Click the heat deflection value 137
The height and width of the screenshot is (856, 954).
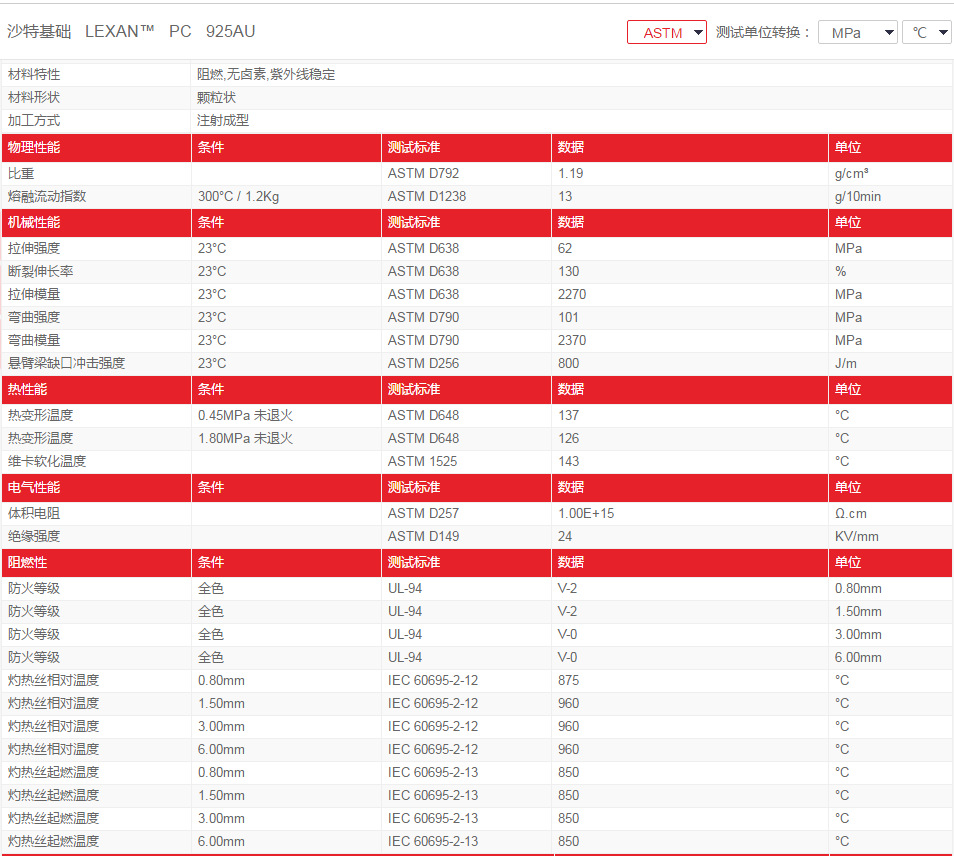(x=569, y=416)
